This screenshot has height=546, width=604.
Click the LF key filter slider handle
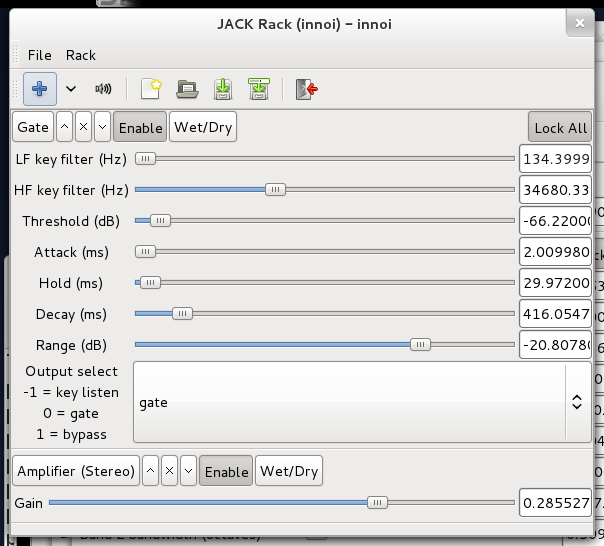[145, 158]
